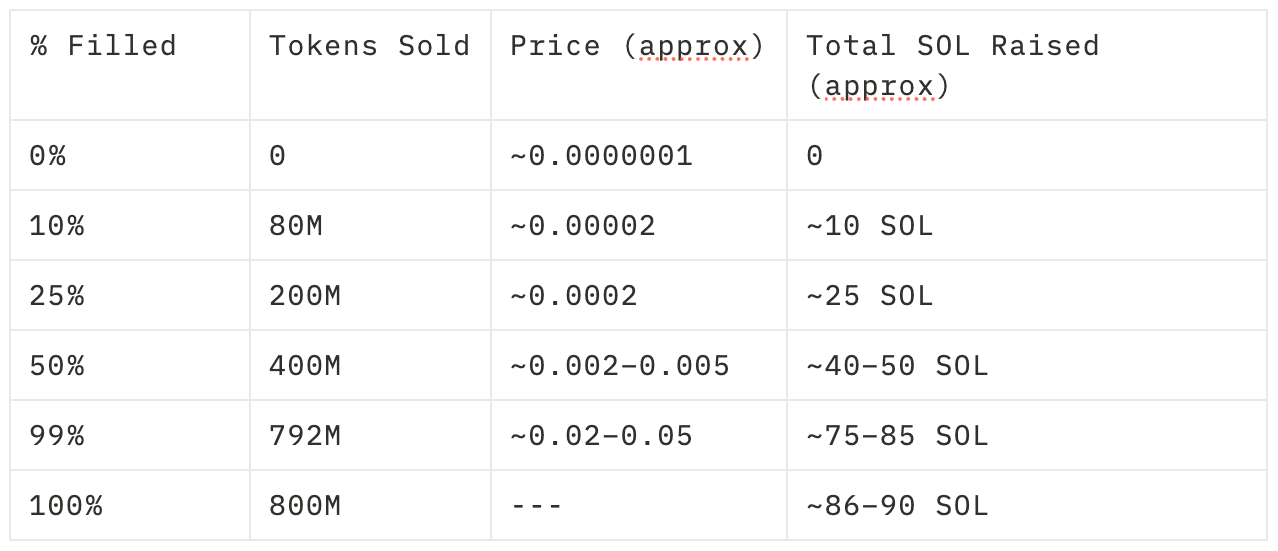The width and height of the screenshot is (1278, 551).
Task: Select the "~25 SOL" raised cell
Action: [869, 296]
